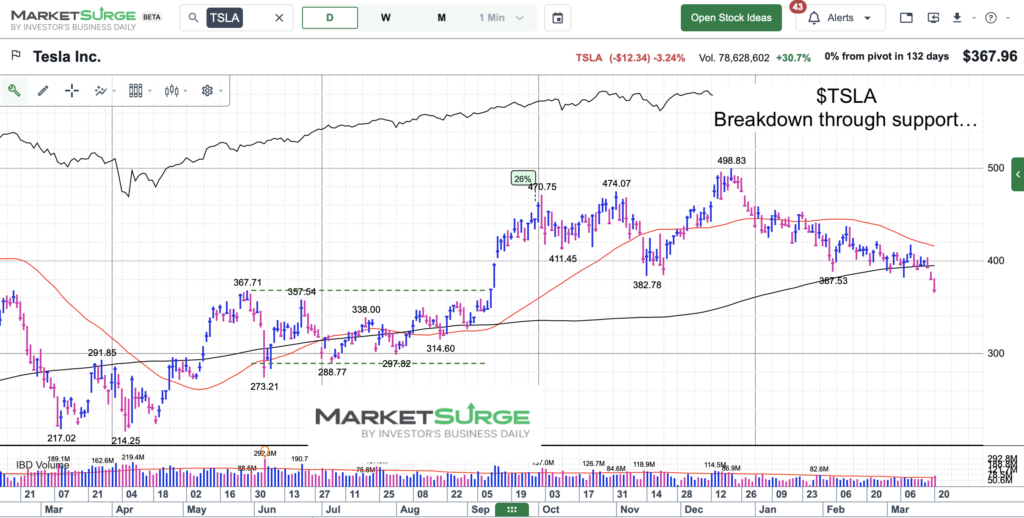This screenshot has width=1024, height=518.
Task: Click the download arrow icon
Action: [x=957, y=18]
